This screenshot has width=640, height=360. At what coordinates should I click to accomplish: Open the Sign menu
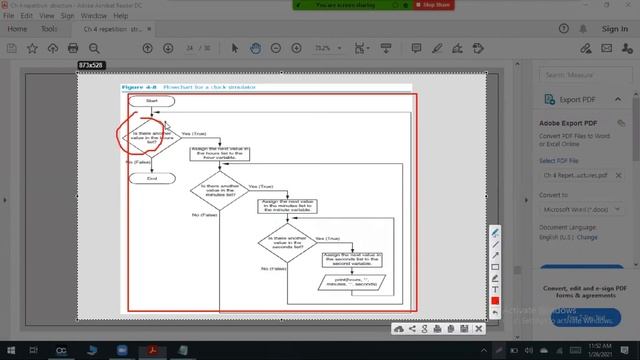pyautogui.click(x=67, y=16)
